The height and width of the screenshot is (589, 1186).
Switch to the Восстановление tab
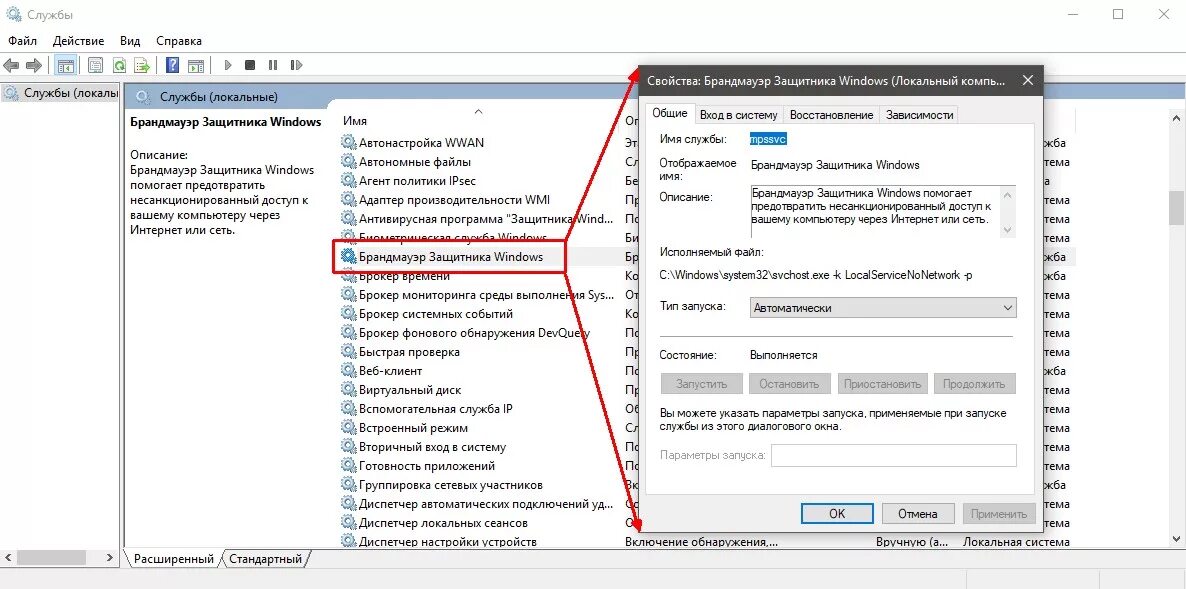831,115
